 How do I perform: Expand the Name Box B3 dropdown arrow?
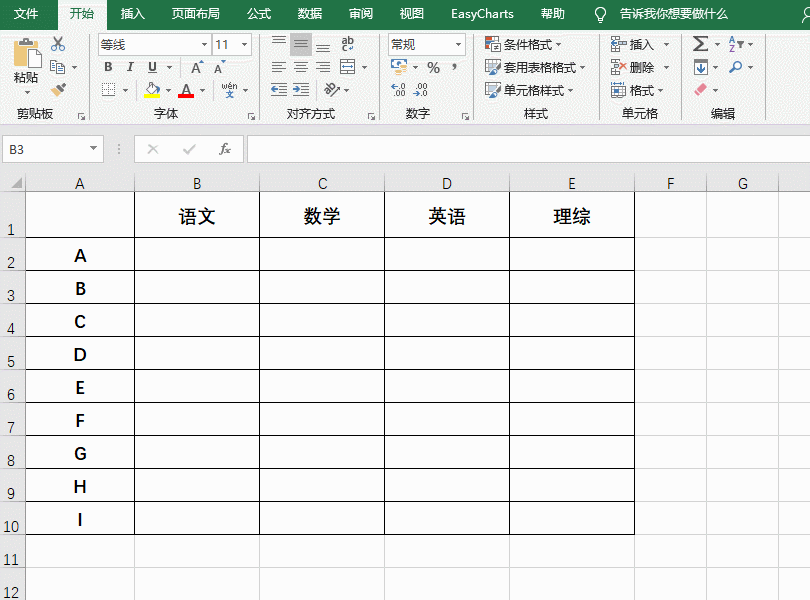[94, 149]
